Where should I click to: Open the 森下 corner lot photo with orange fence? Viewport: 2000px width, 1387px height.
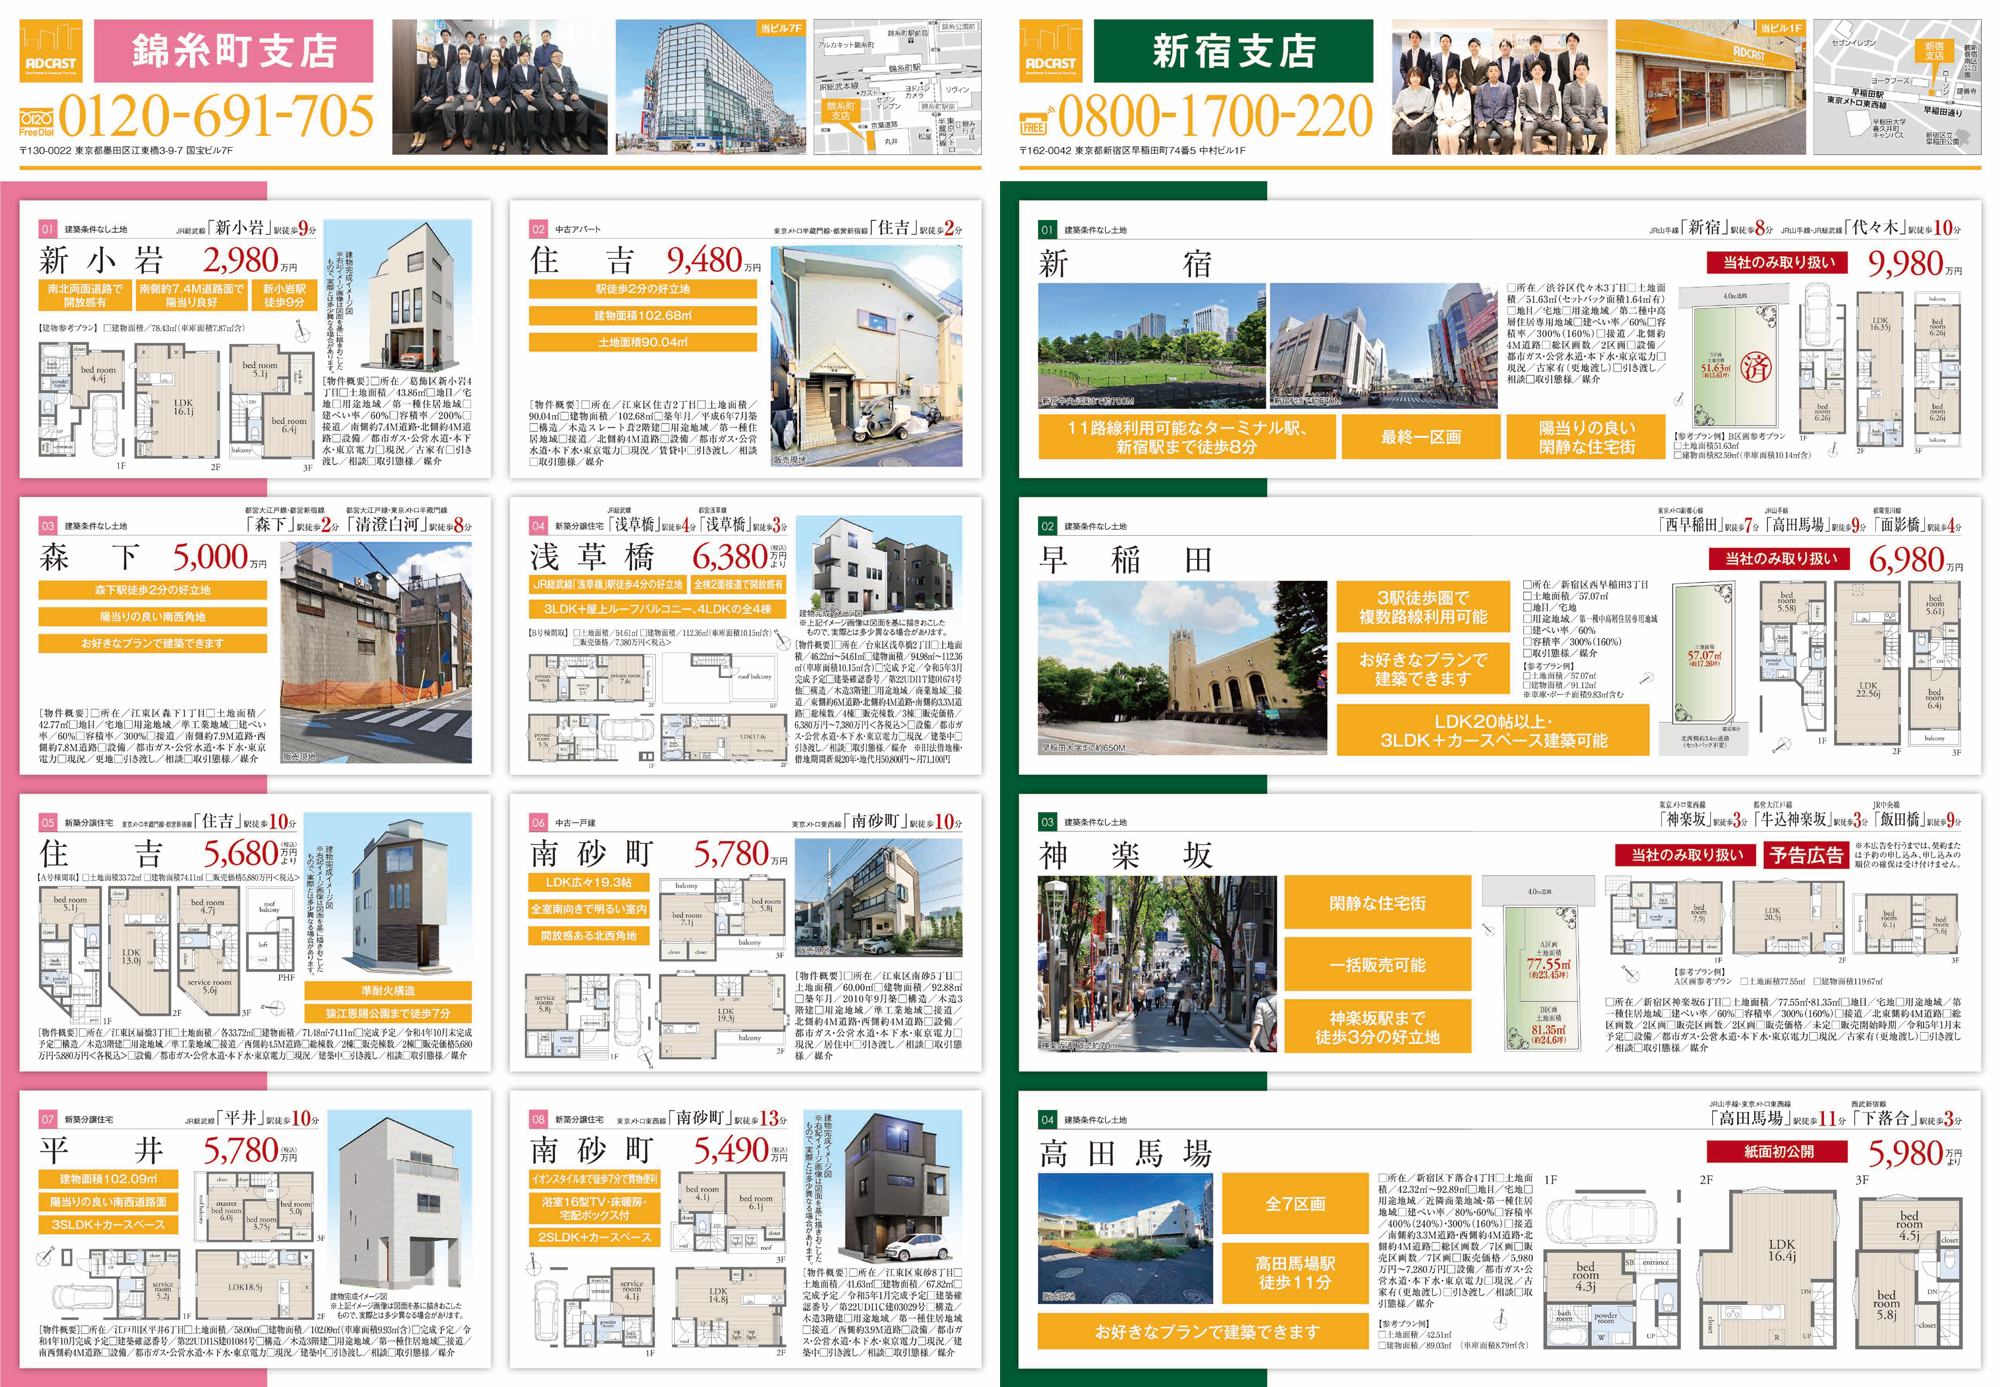point(376,653)
